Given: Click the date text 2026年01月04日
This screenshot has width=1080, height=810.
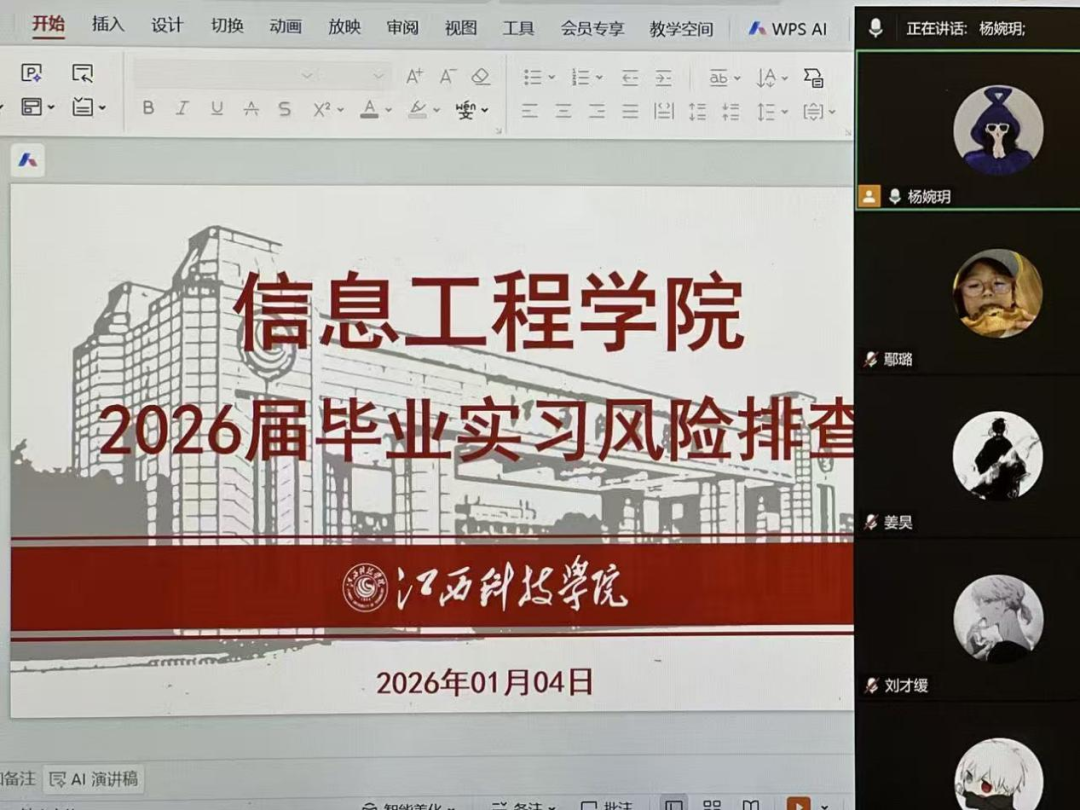Looking at the screenshot, I should (485, 683).
